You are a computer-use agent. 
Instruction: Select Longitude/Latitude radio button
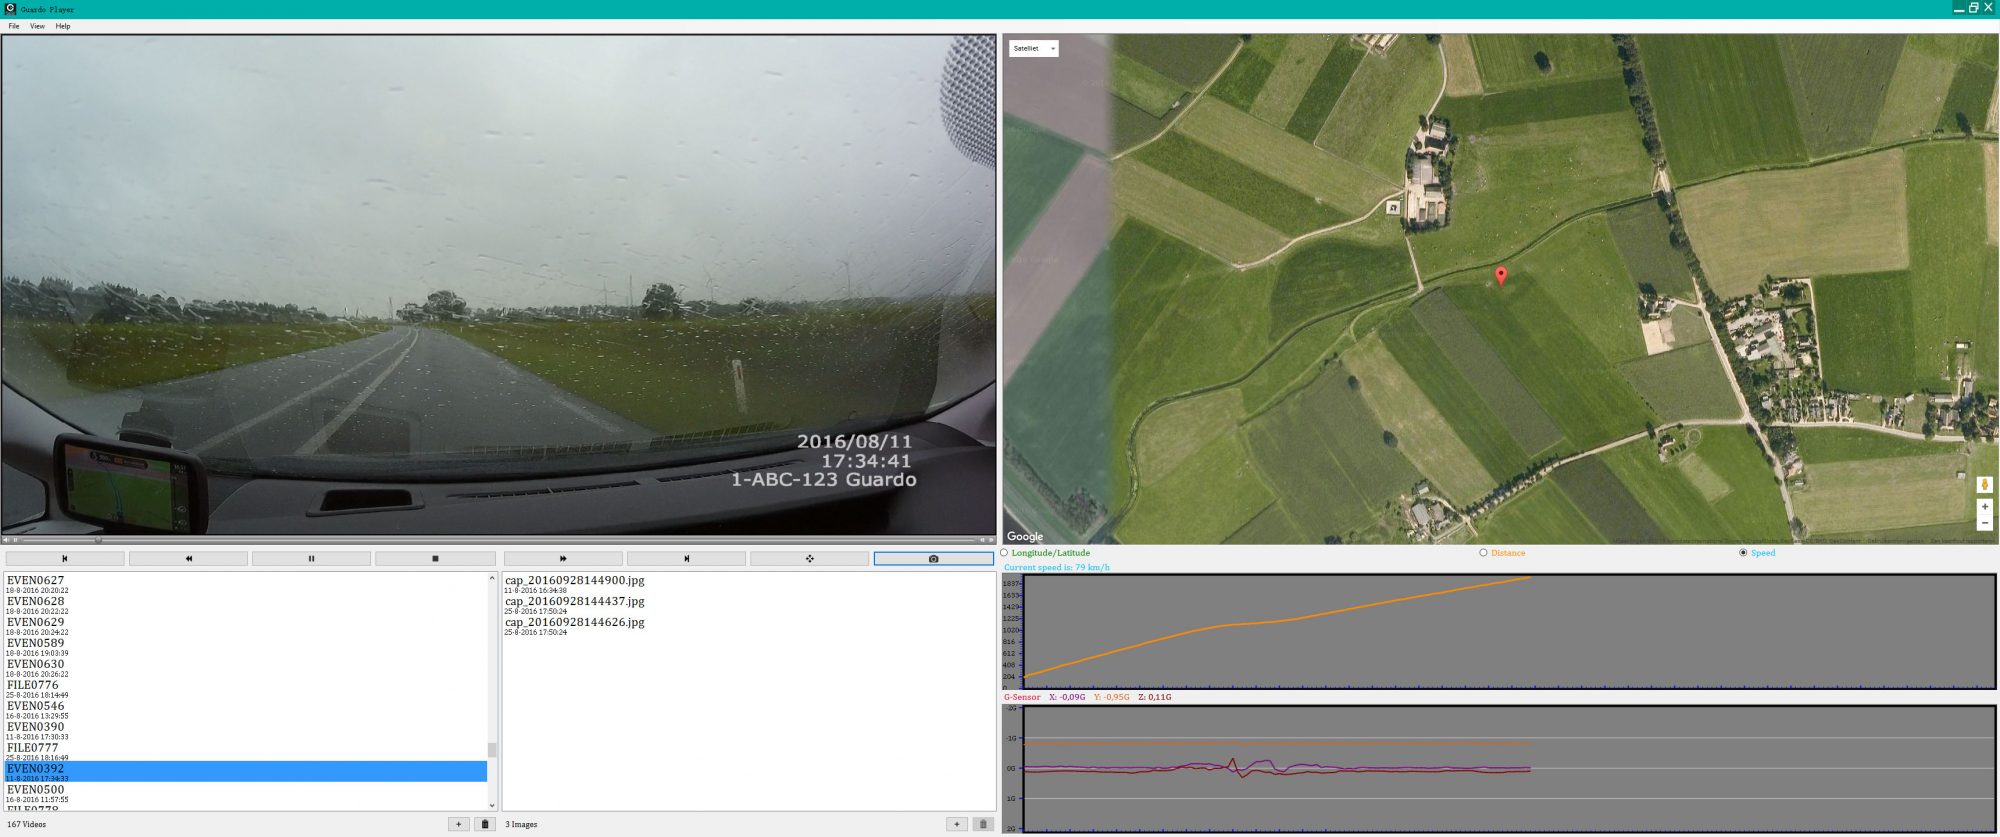coord(1004,553)
